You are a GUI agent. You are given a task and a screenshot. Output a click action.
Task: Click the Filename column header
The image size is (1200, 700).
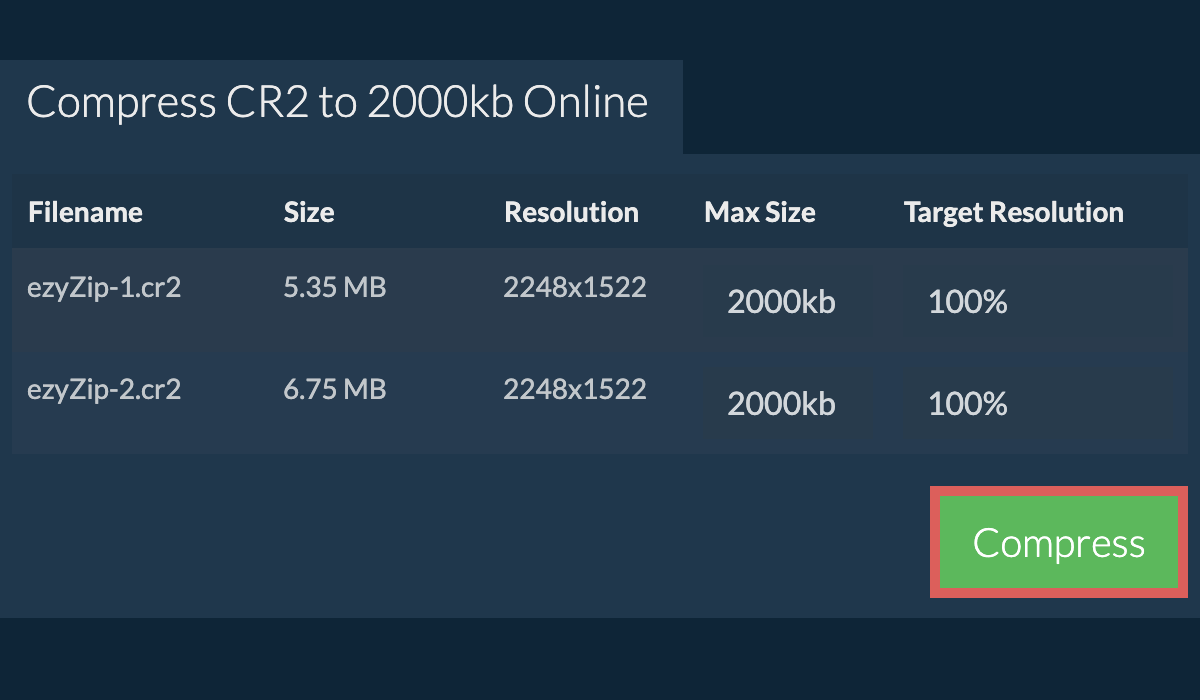tap(85, 212)
